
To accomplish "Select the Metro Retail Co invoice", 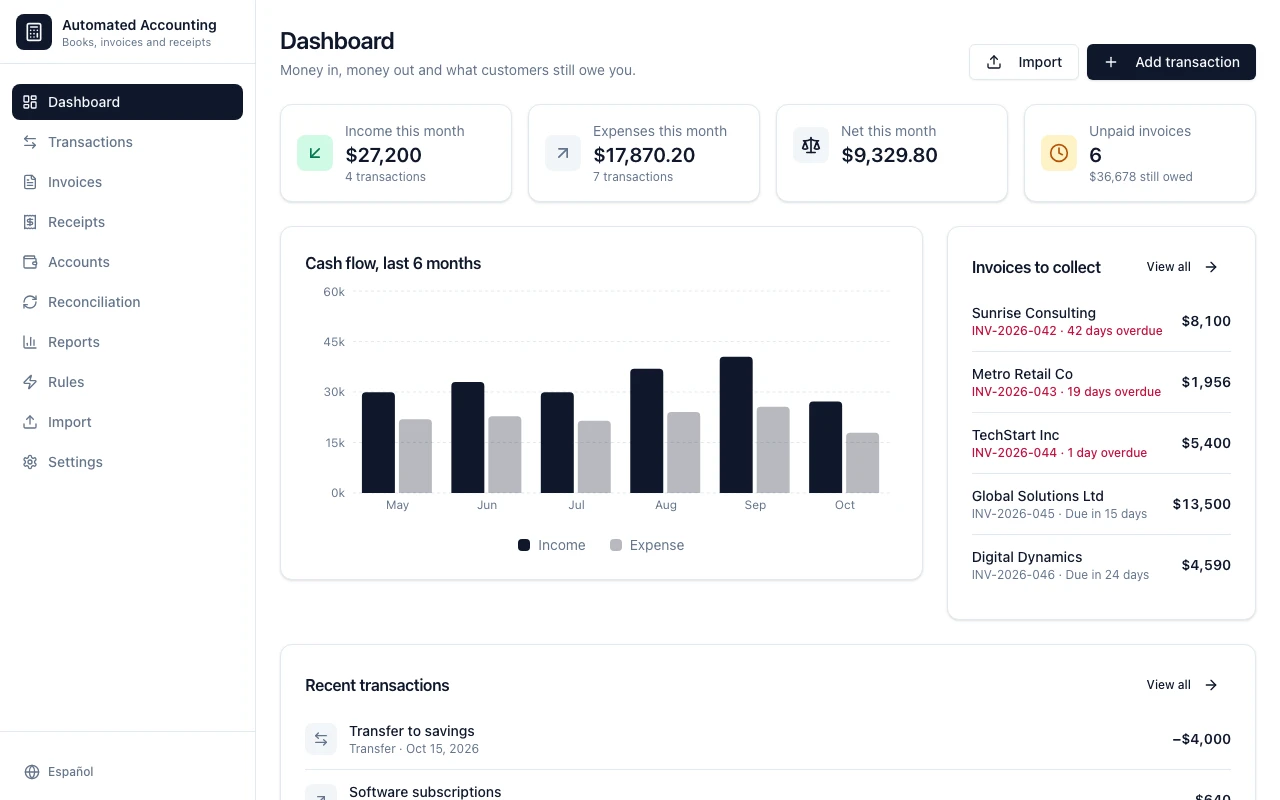I will tap(1101, 382).
